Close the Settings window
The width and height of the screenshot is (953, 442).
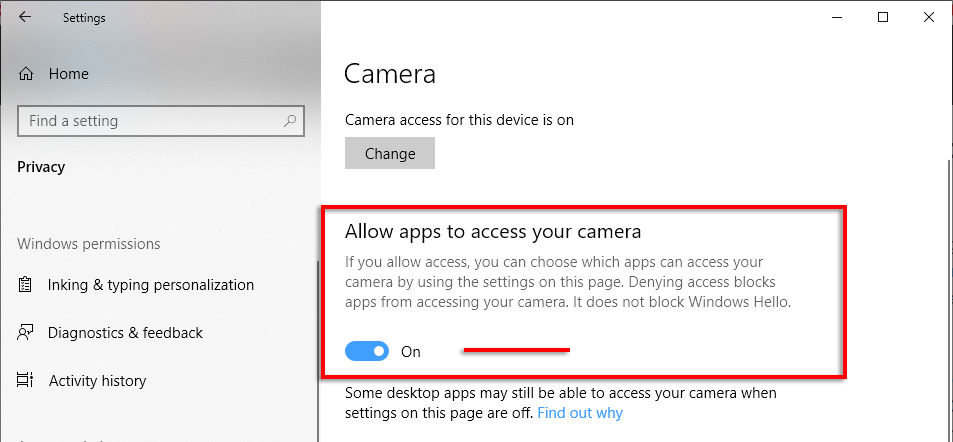(929, 17)
